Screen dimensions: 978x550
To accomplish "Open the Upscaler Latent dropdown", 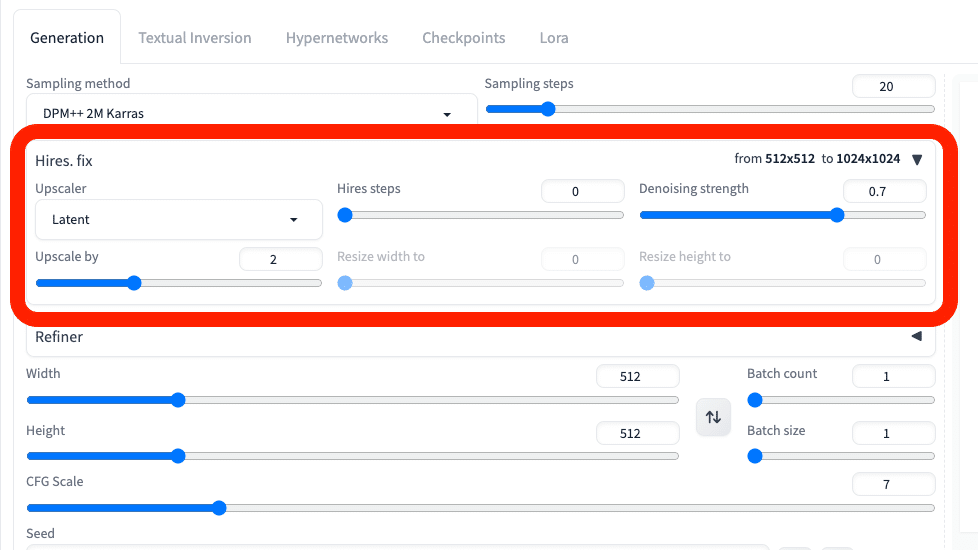I will coord(179,219).
